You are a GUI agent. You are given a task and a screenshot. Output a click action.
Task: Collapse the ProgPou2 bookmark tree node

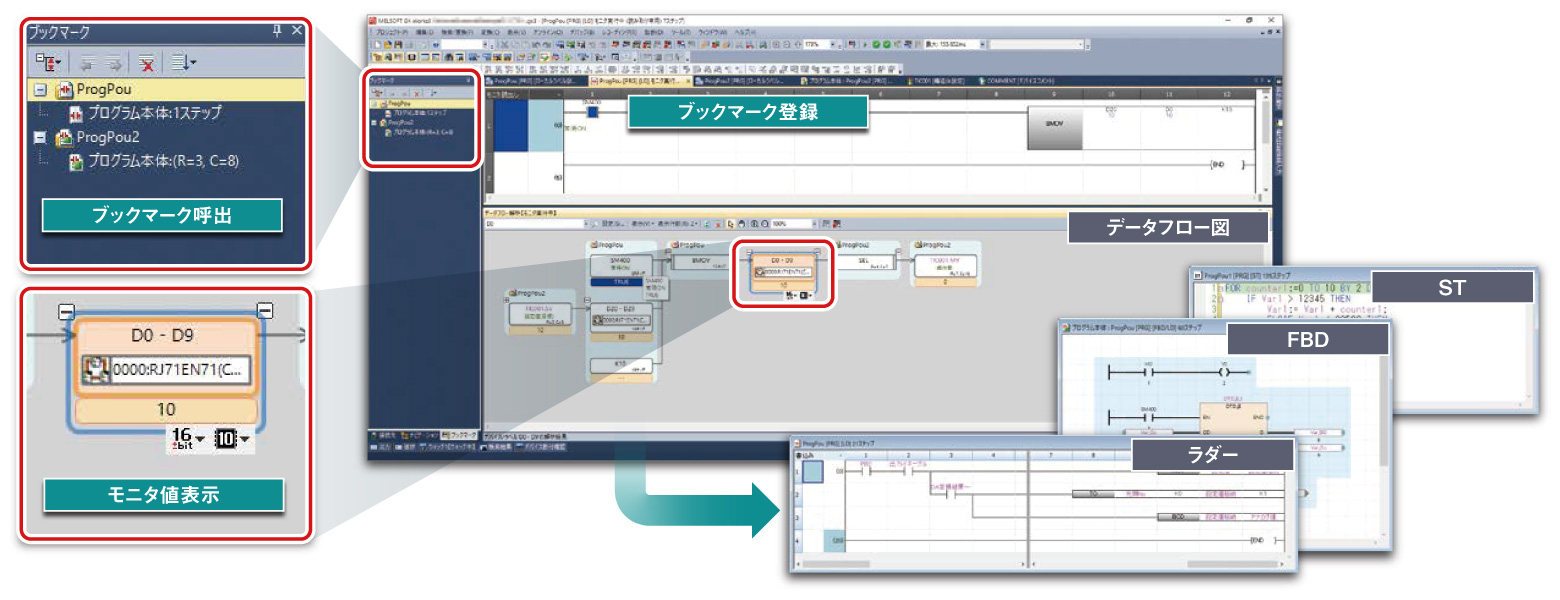40,137
